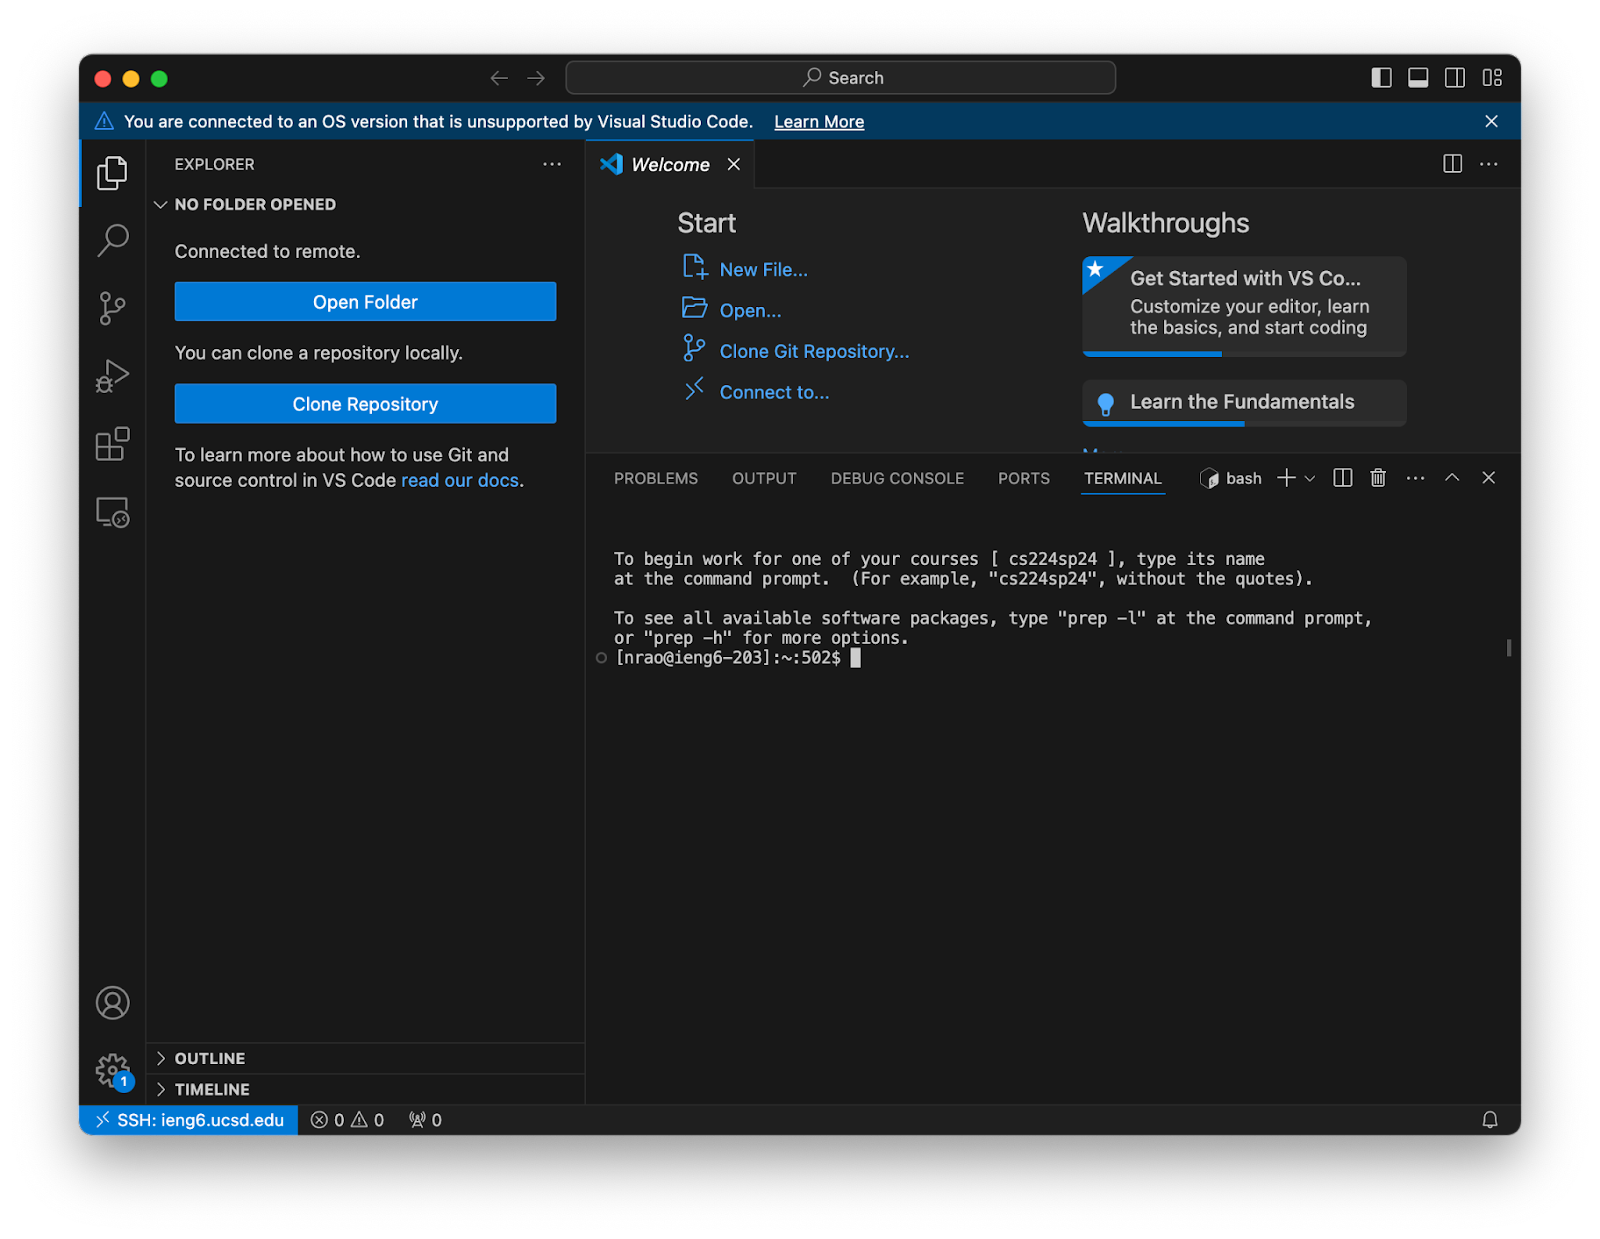Click the Clone Repository button

tap(365, 404)
